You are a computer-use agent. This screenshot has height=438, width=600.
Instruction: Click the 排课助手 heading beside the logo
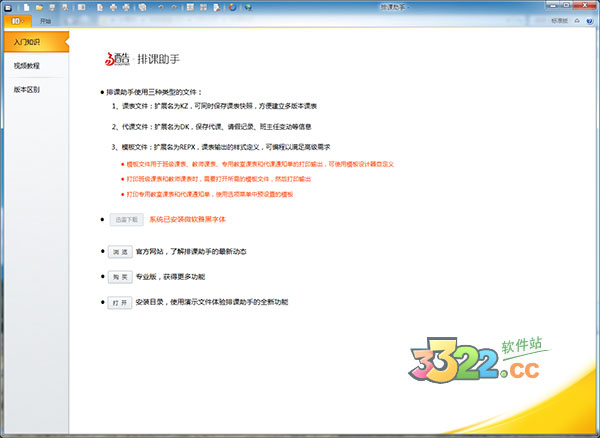[158, 59]
